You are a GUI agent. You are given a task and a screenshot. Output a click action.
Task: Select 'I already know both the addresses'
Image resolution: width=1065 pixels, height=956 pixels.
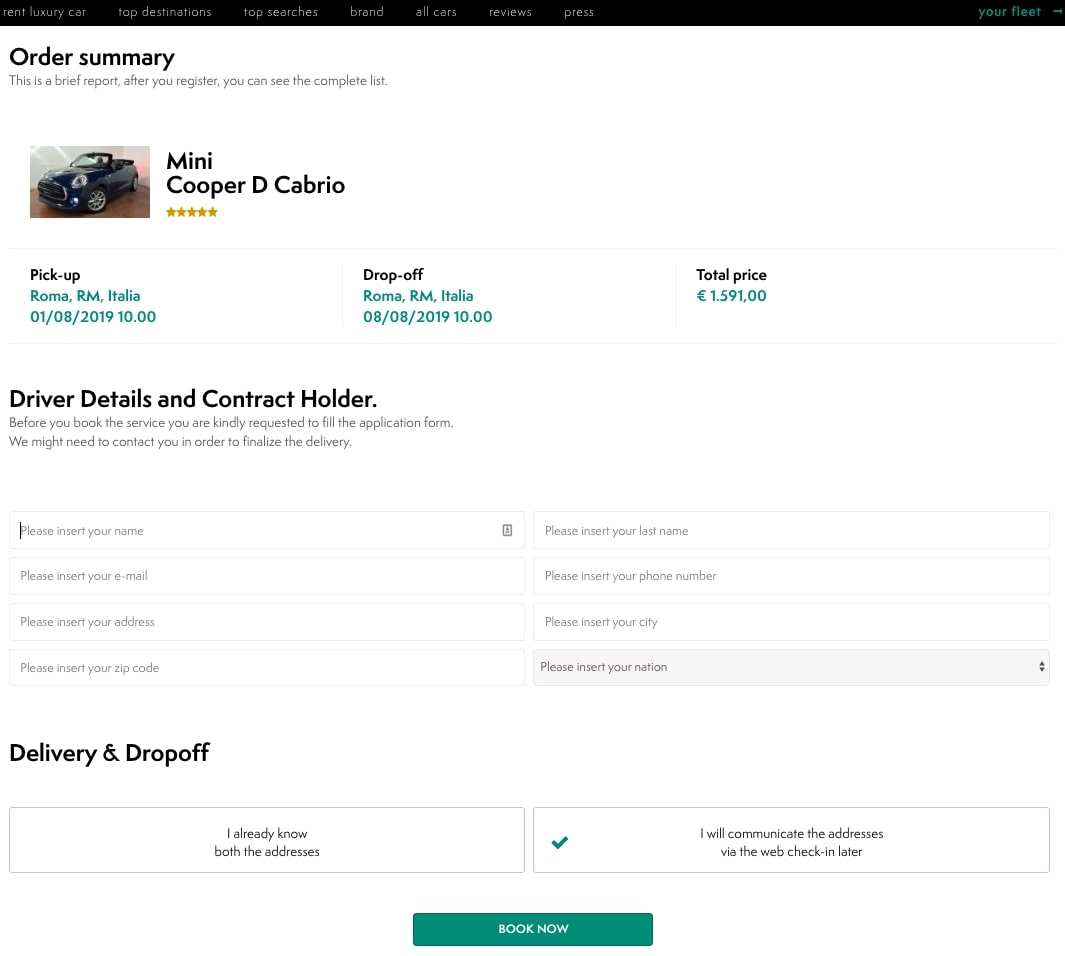pos(266,841)
